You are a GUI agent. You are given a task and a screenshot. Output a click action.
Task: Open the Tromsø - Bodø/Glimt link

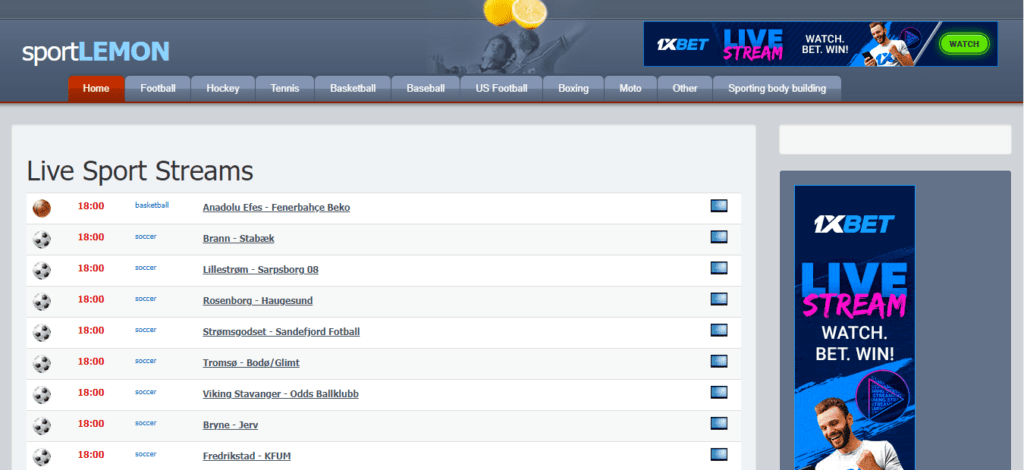[251, 363]
